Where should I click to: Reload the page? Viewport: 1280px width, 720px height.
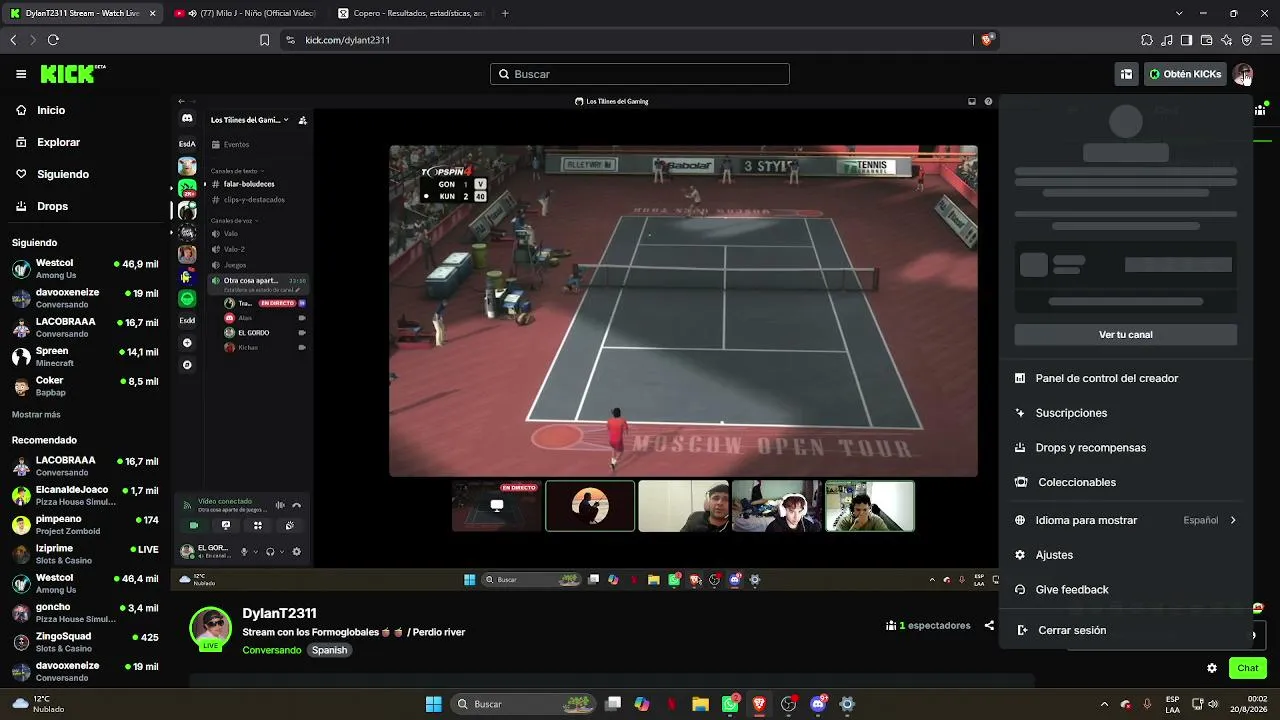point(53,40)
